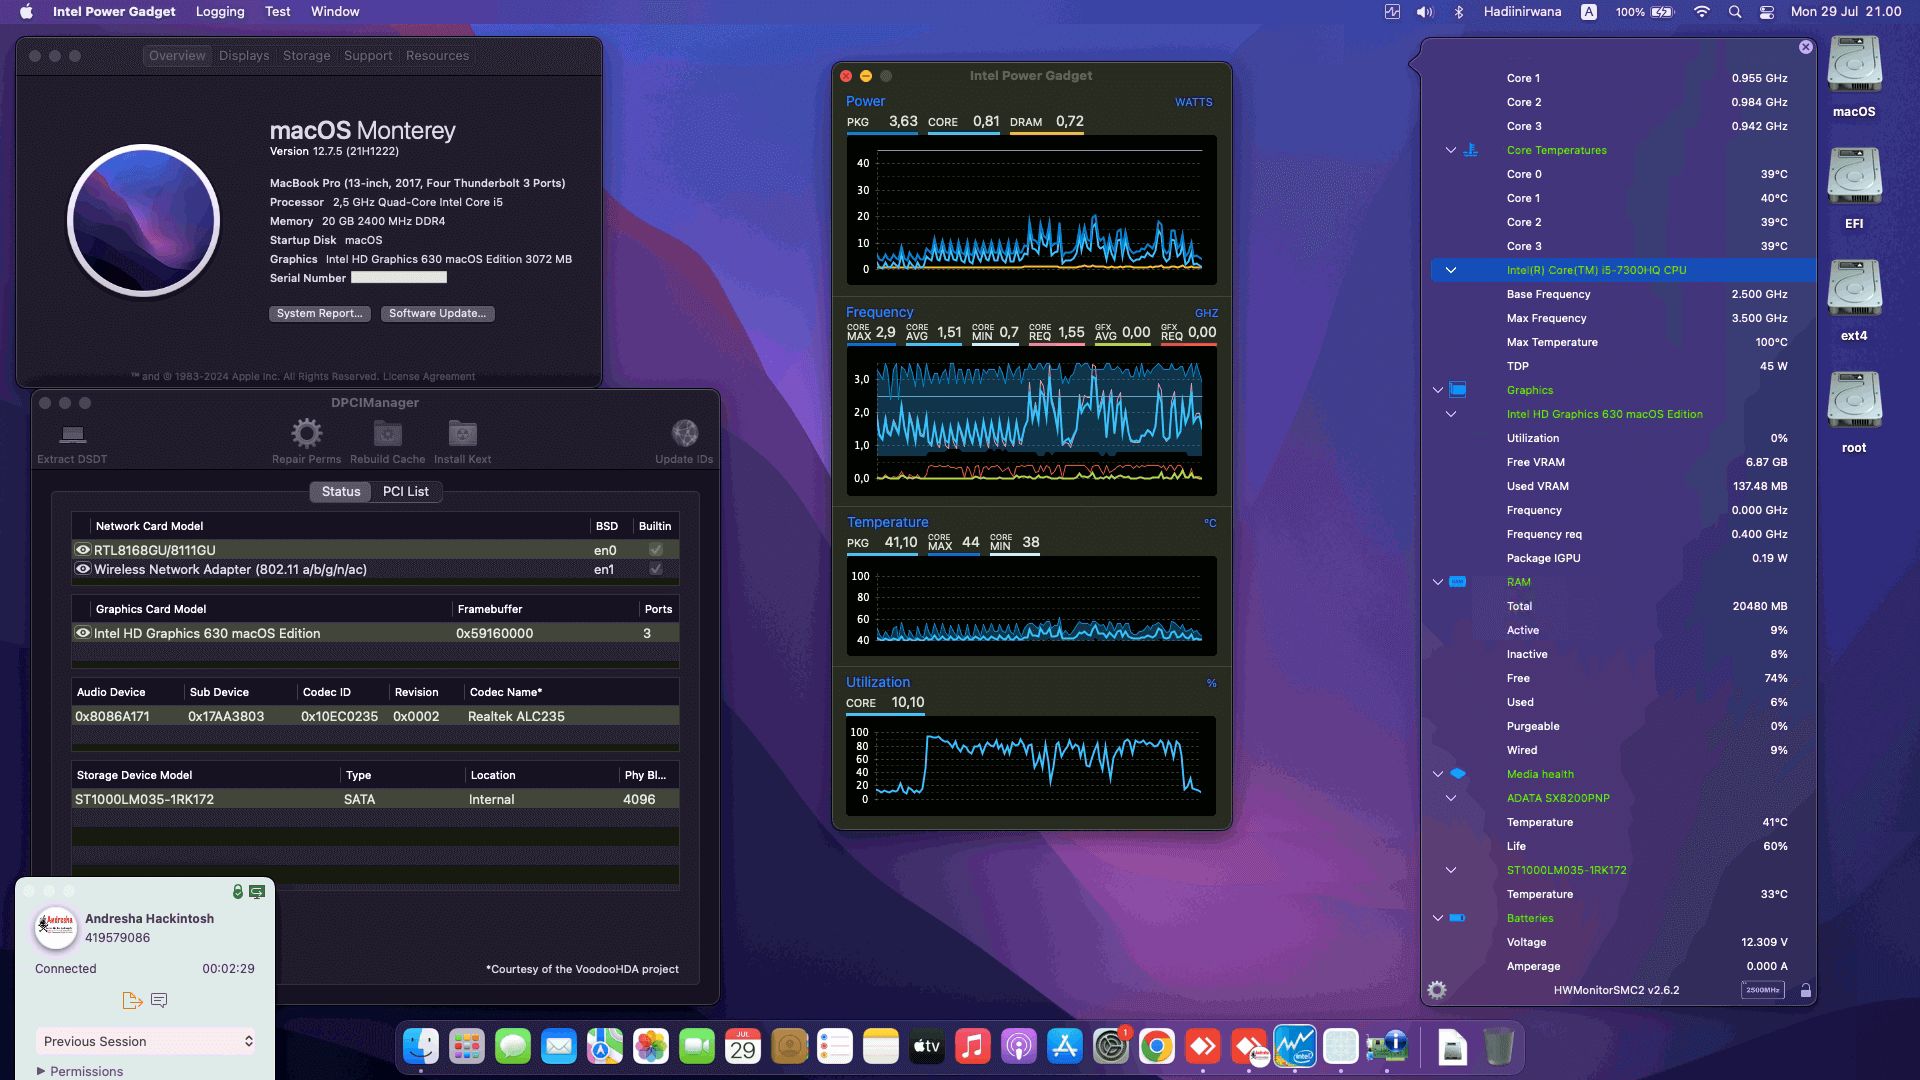Image resolution: width=1920 pixels, height=1080 pixels.
Task: Toggle Builtin checkbox for Wireless Network Adapter
Action: [656, 569]
